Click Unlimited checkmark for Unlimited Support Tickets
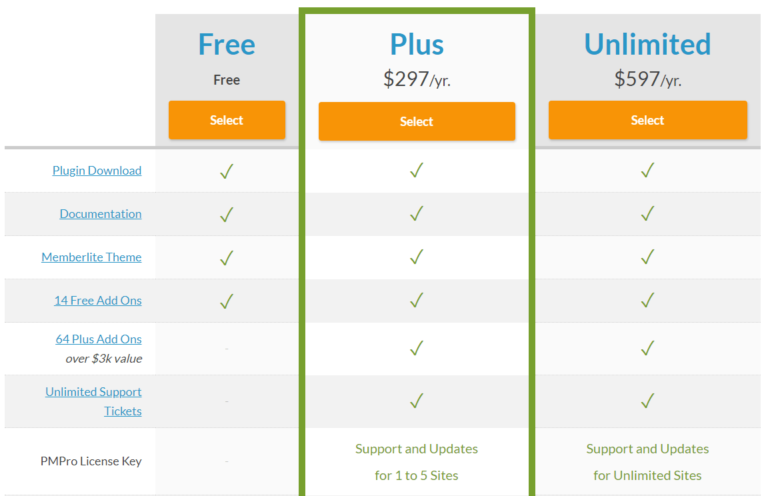 647,401
